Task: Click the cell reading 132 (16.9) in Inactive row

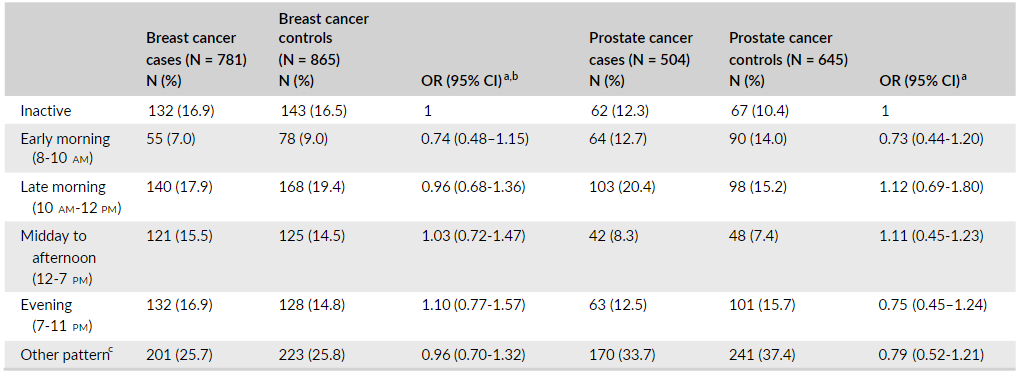Action: pos(181,111)
